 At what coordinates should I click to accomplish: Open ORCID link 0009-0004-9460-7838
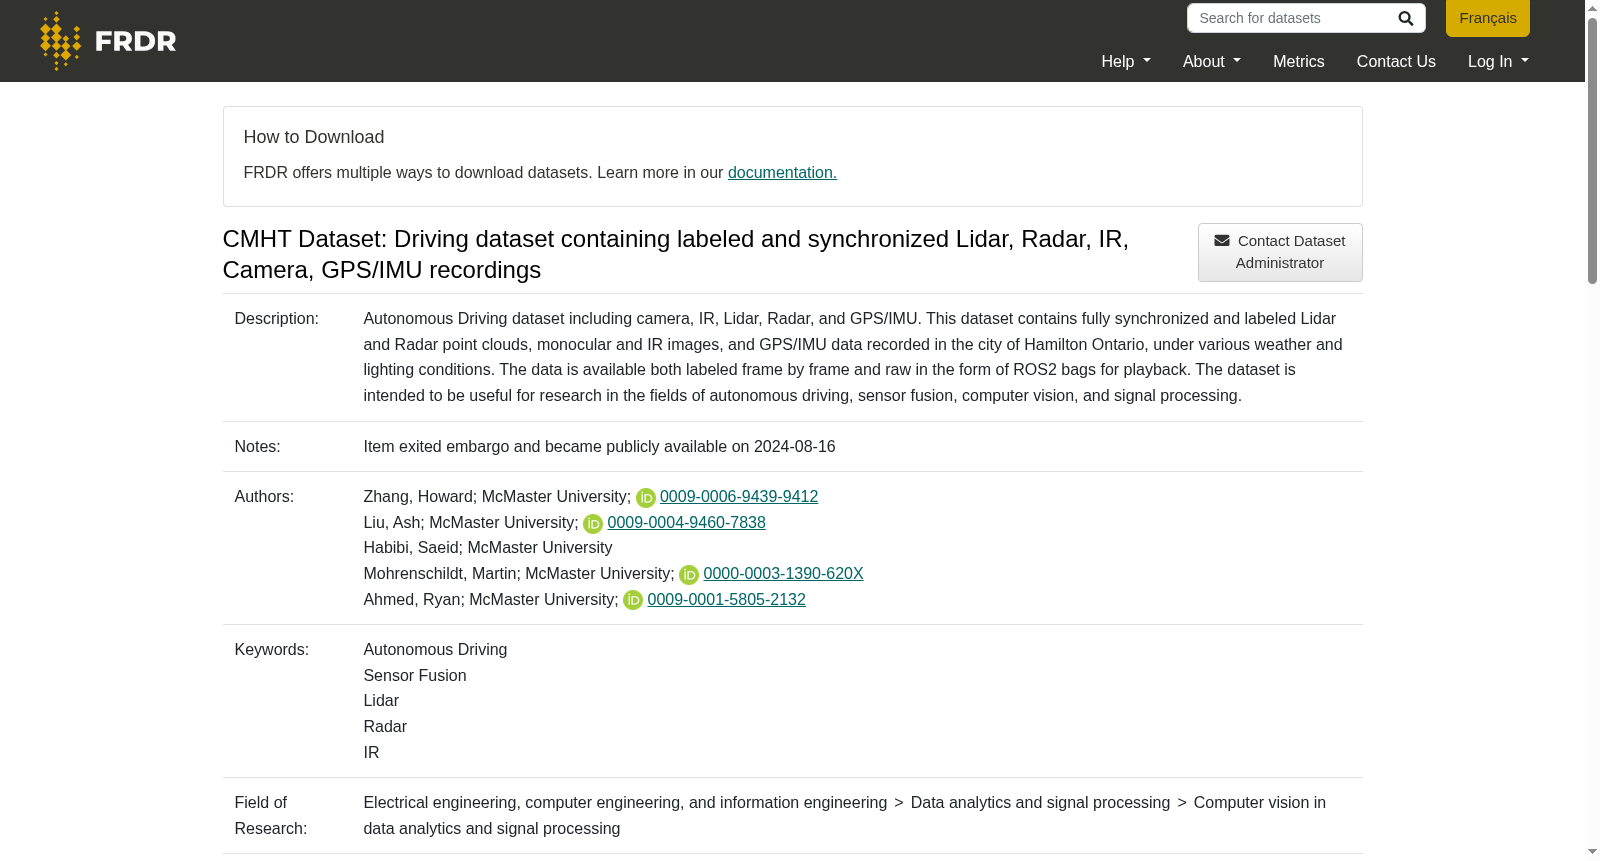tap(686, 522)
